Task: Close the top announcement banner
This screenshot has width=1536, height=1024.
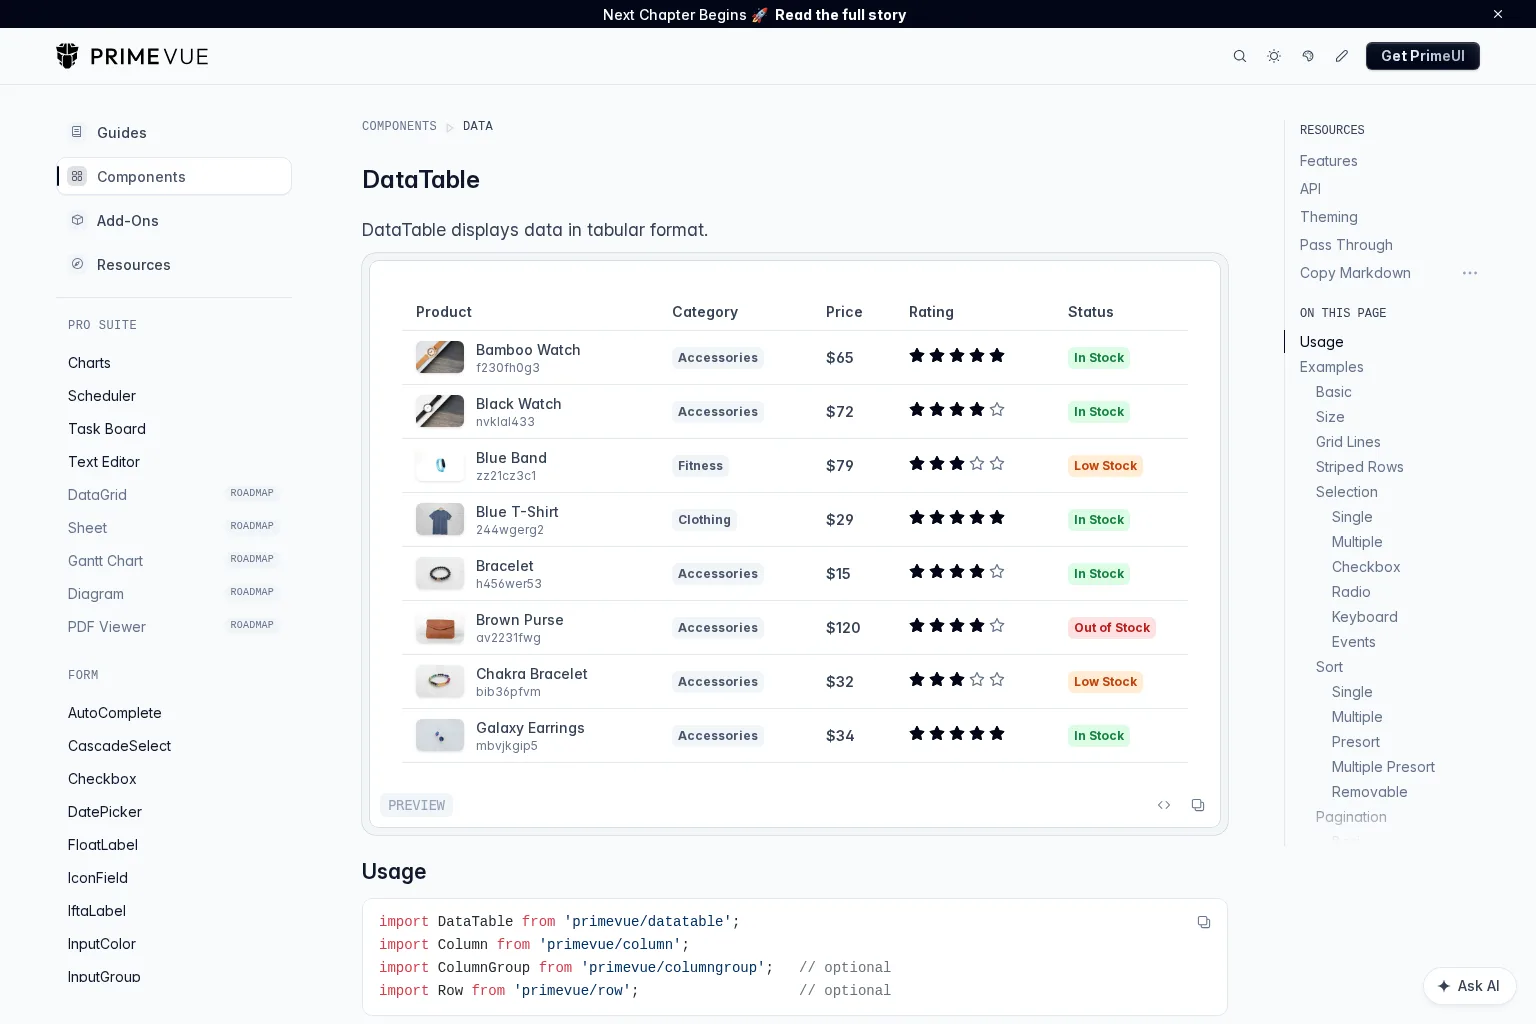Action: [1498, 14]
